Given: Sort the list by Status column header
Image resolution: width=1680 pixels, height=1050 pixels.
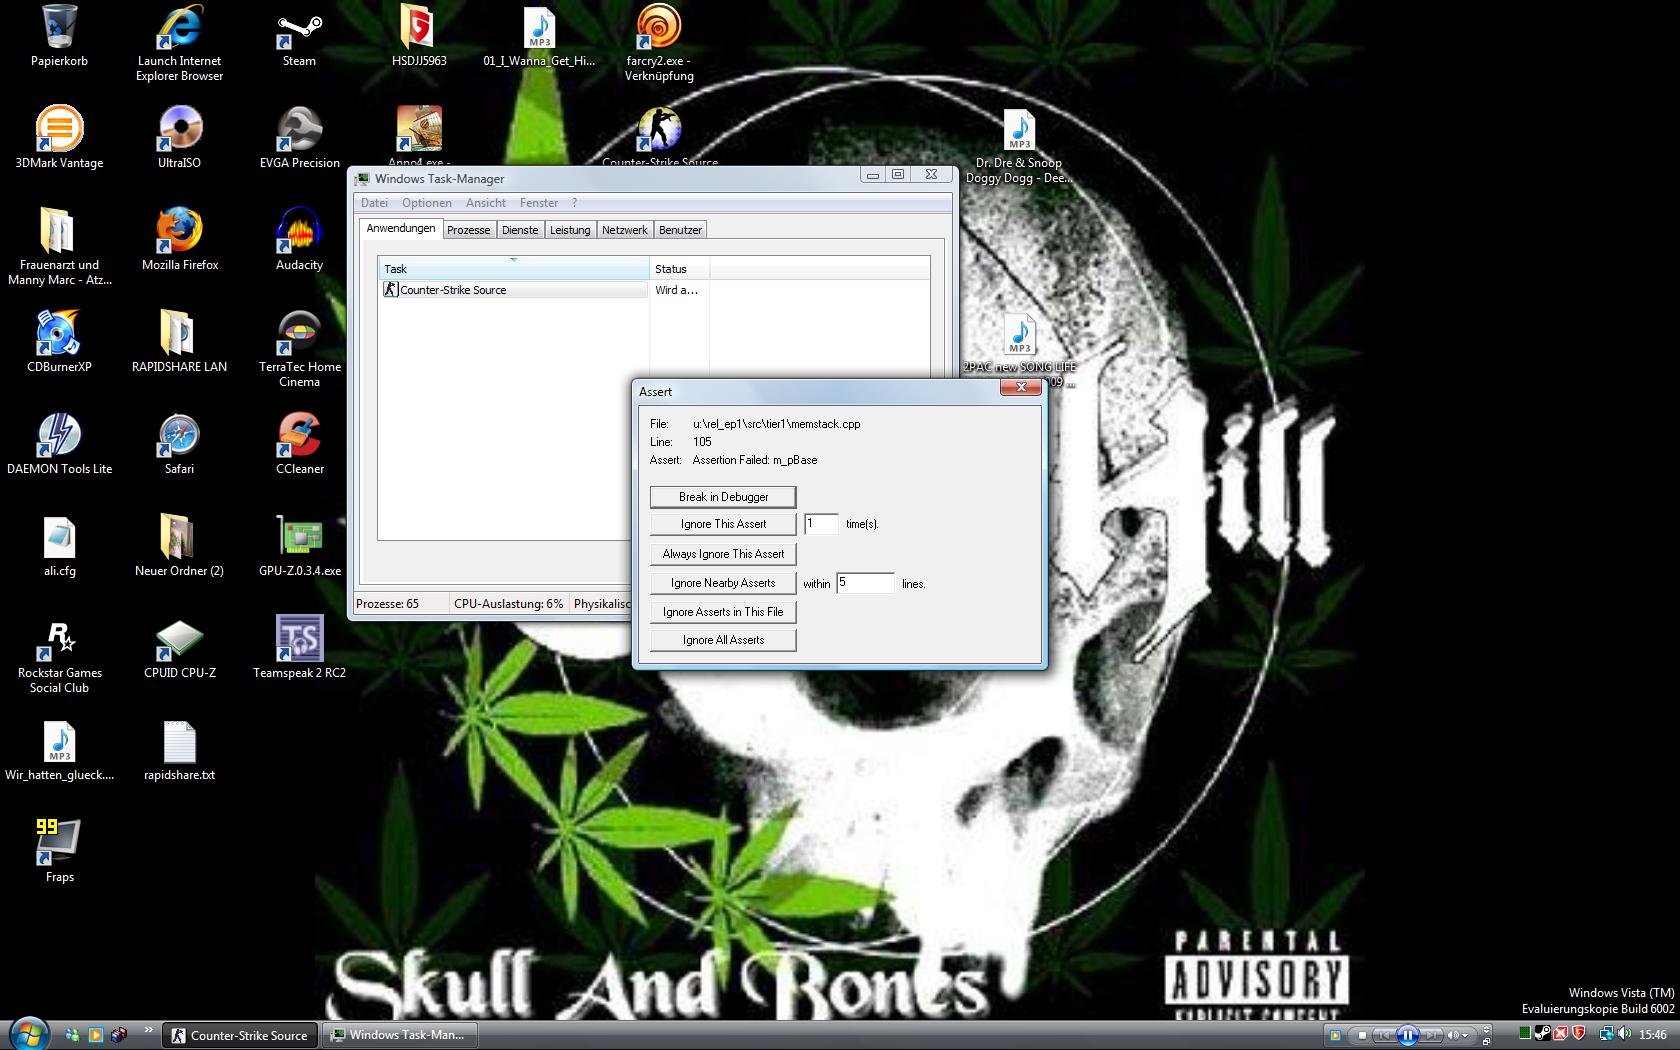Looking at the screenshot, I should [x=680, y=268].
